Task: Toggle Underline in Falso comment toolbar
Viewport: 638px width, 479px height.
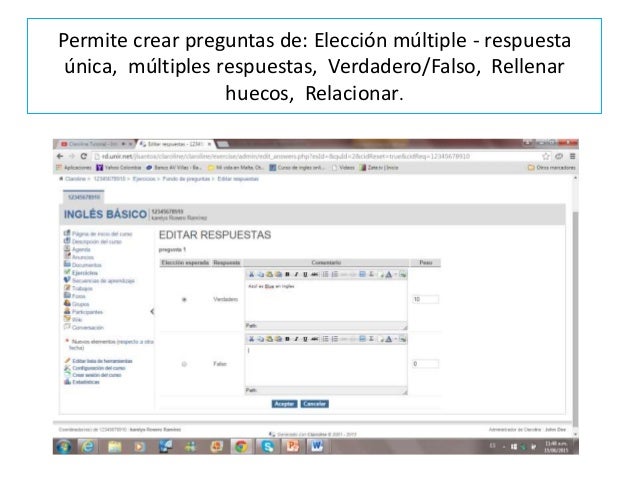Action: pos(305,339)
